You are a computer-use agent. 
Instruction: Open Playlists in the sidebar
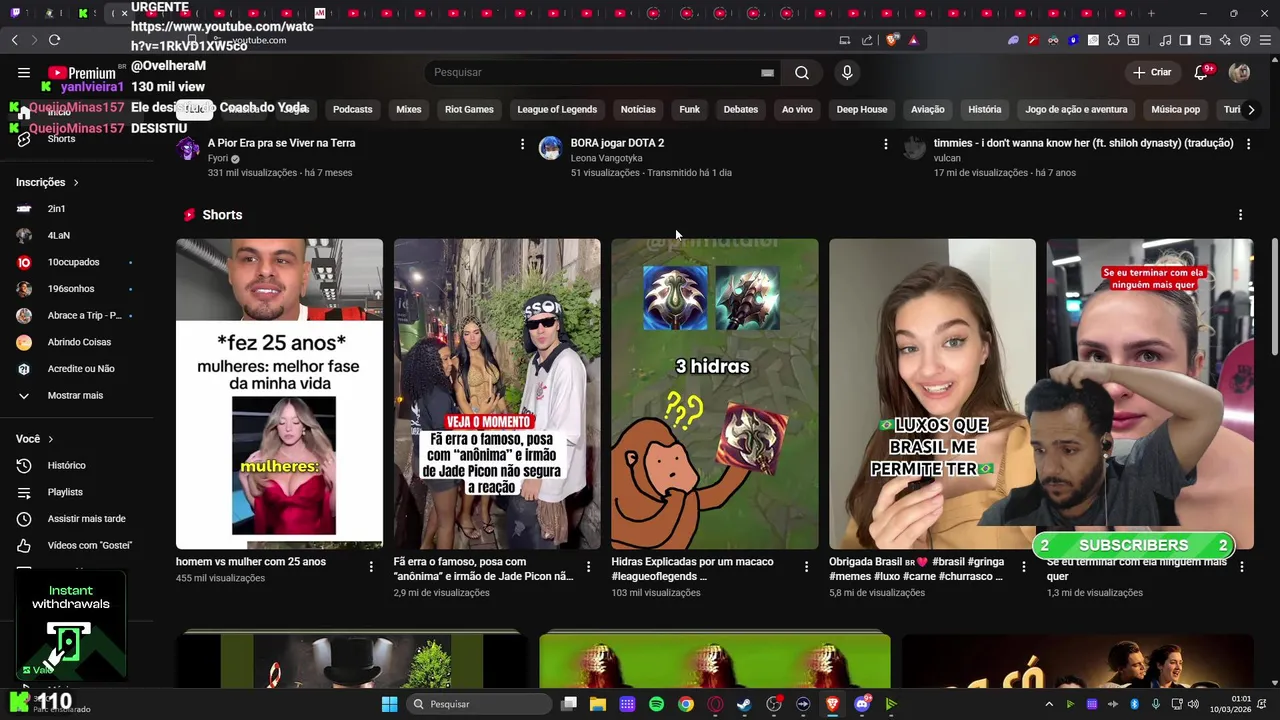coord(75,492)
